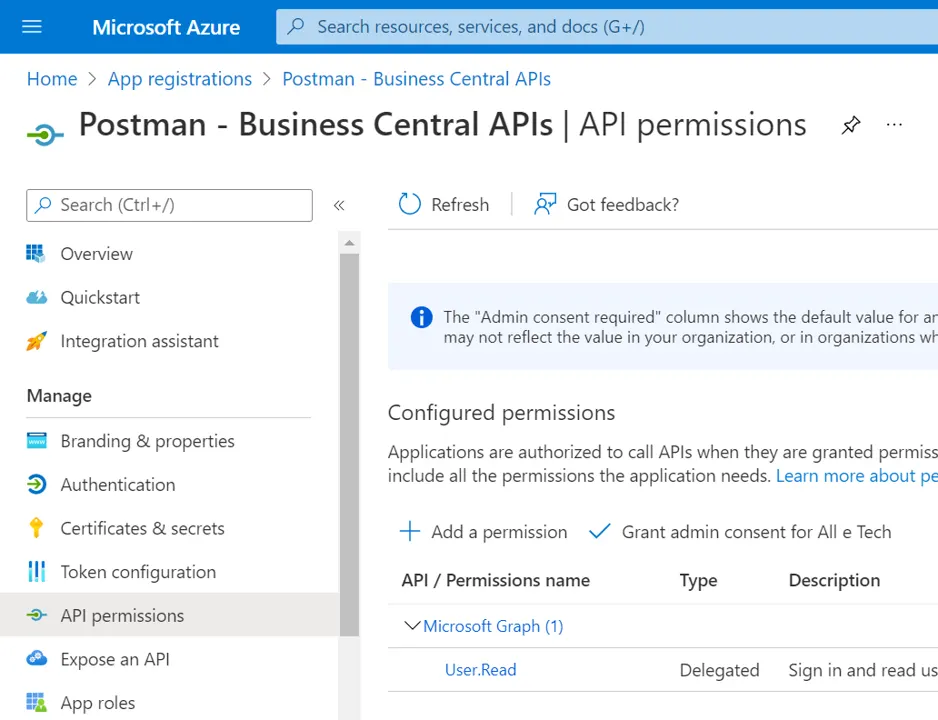
Task: Collapse the Microsoft Graph (1) group chevron
Action: click(x=412, y=626)
